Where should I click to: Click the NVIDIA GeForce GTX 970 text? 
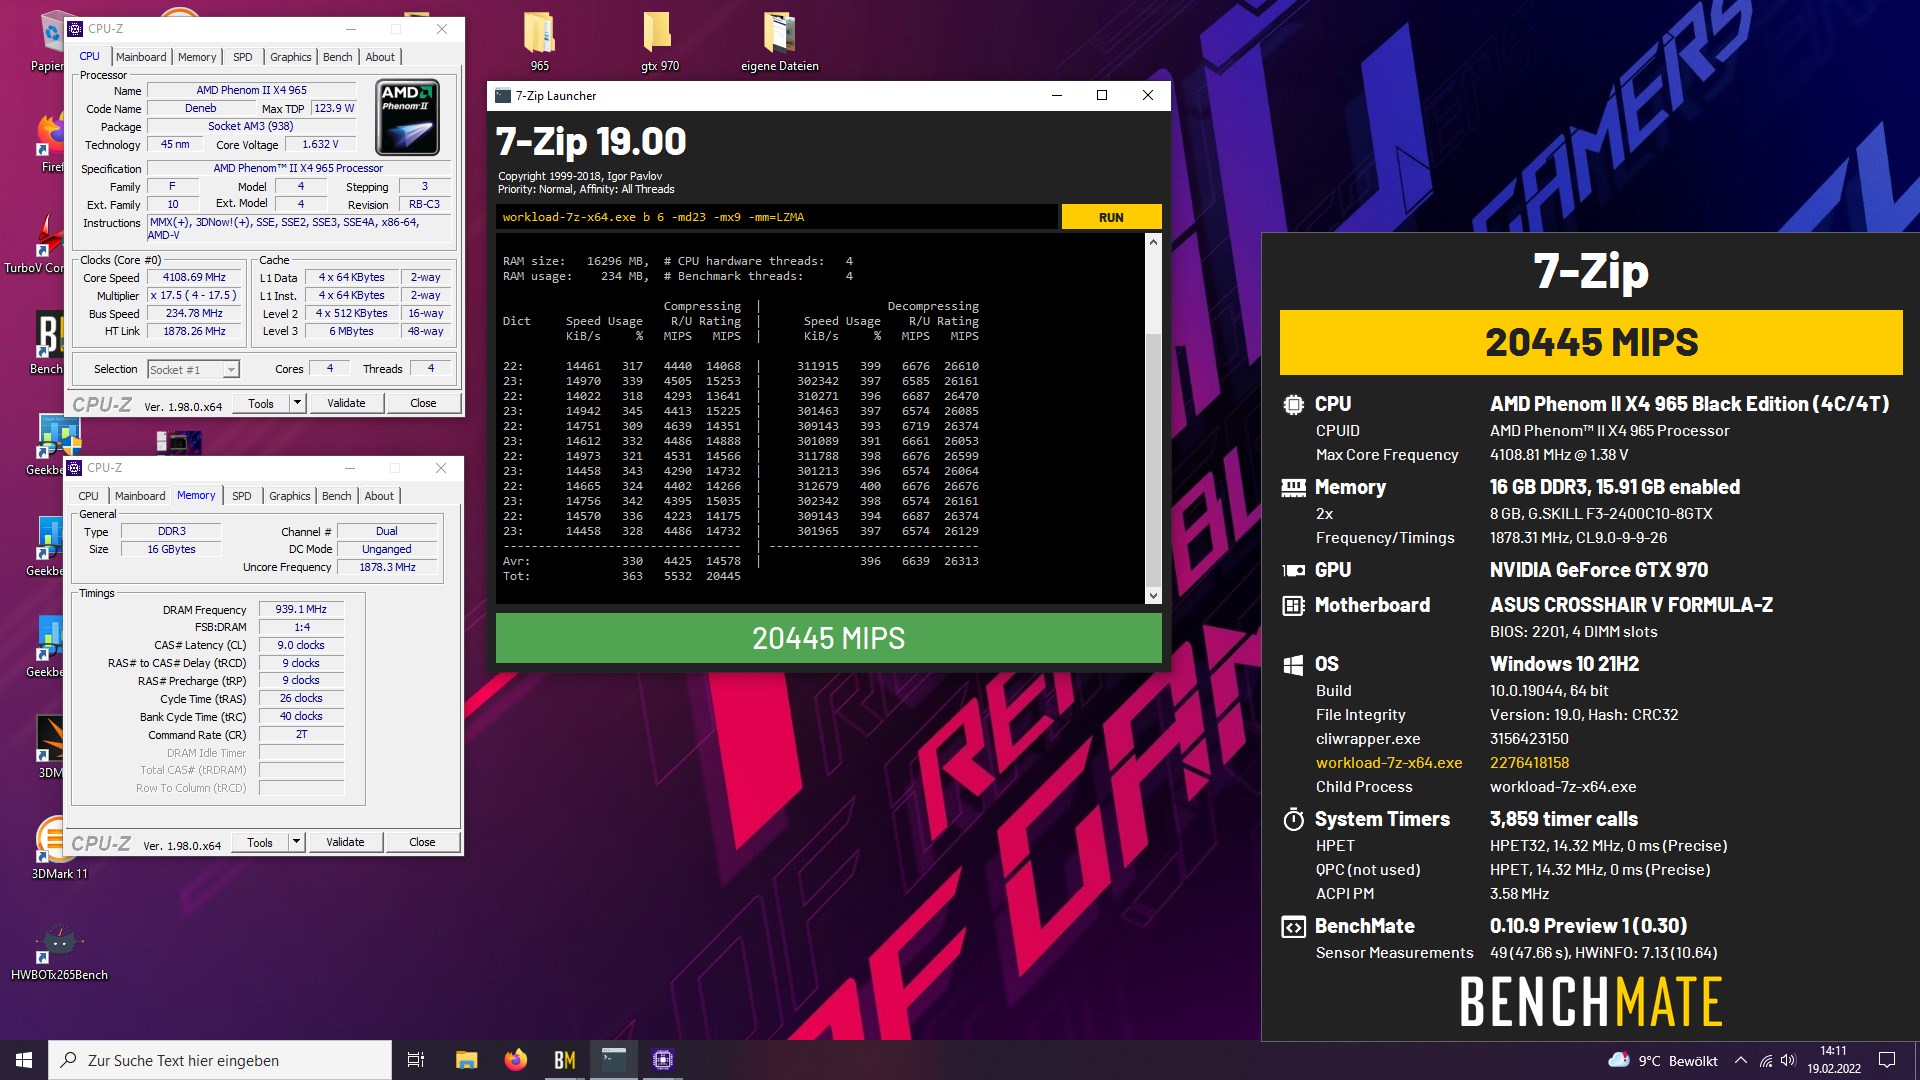(1599, 570)
